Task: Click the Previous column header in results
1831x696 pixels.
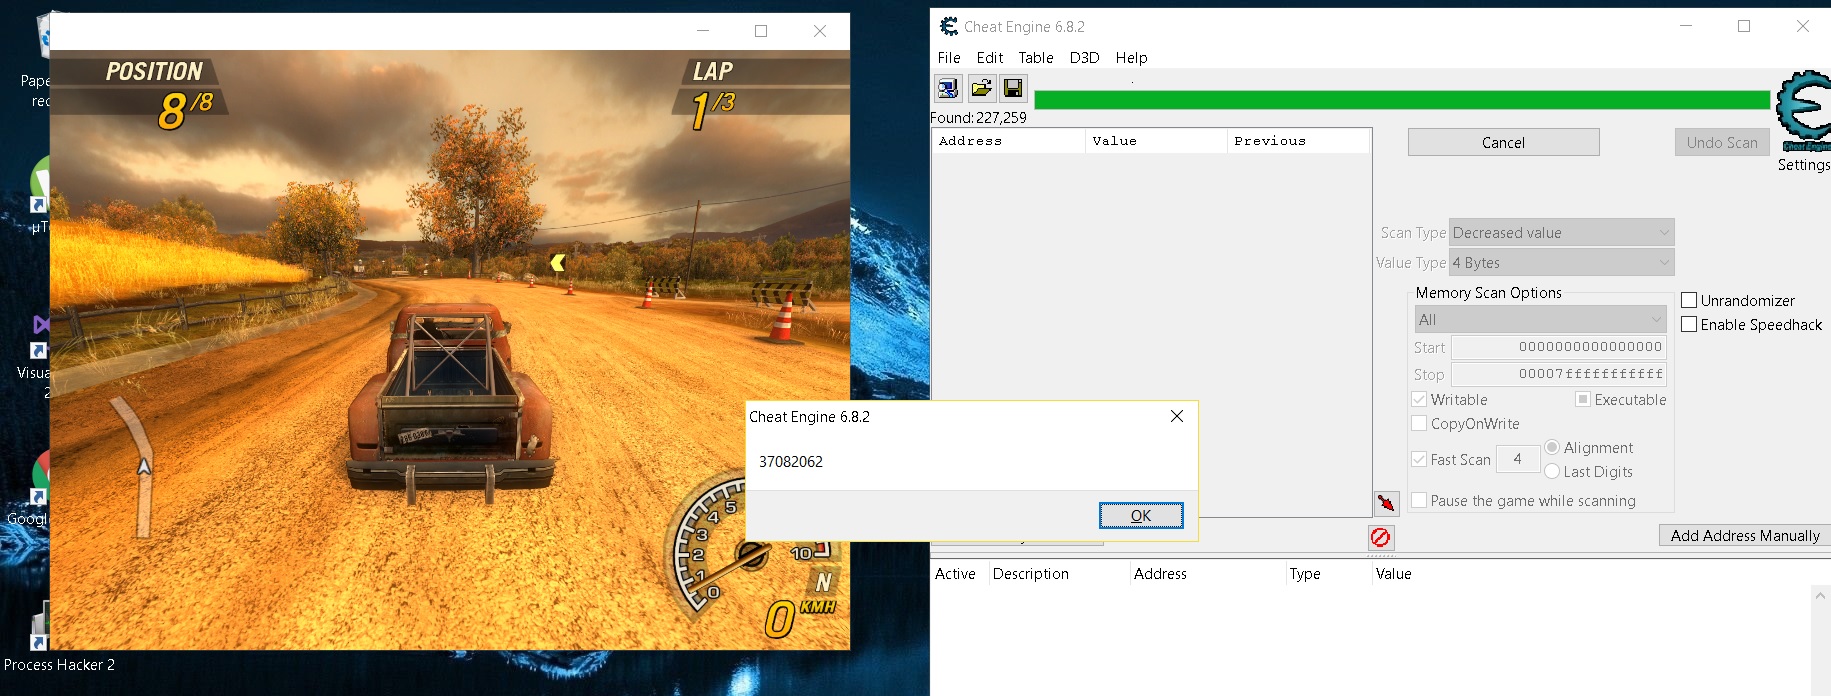Action: click(1298, 141)
